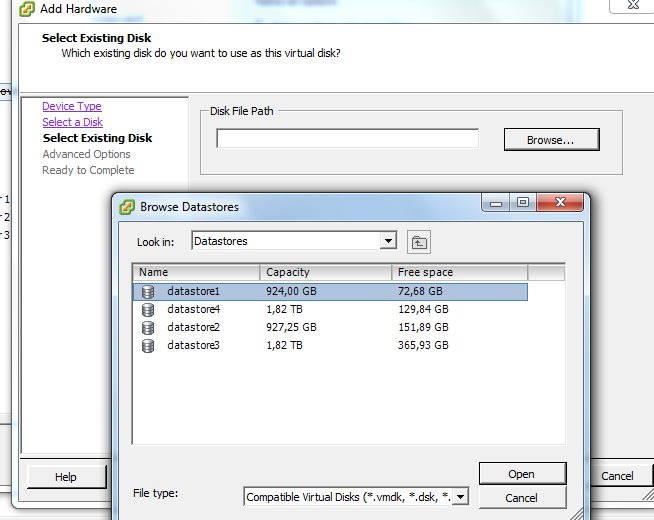Click the Browse... button
This screenshot has height=520, width=654.
(x=551, y=140)
